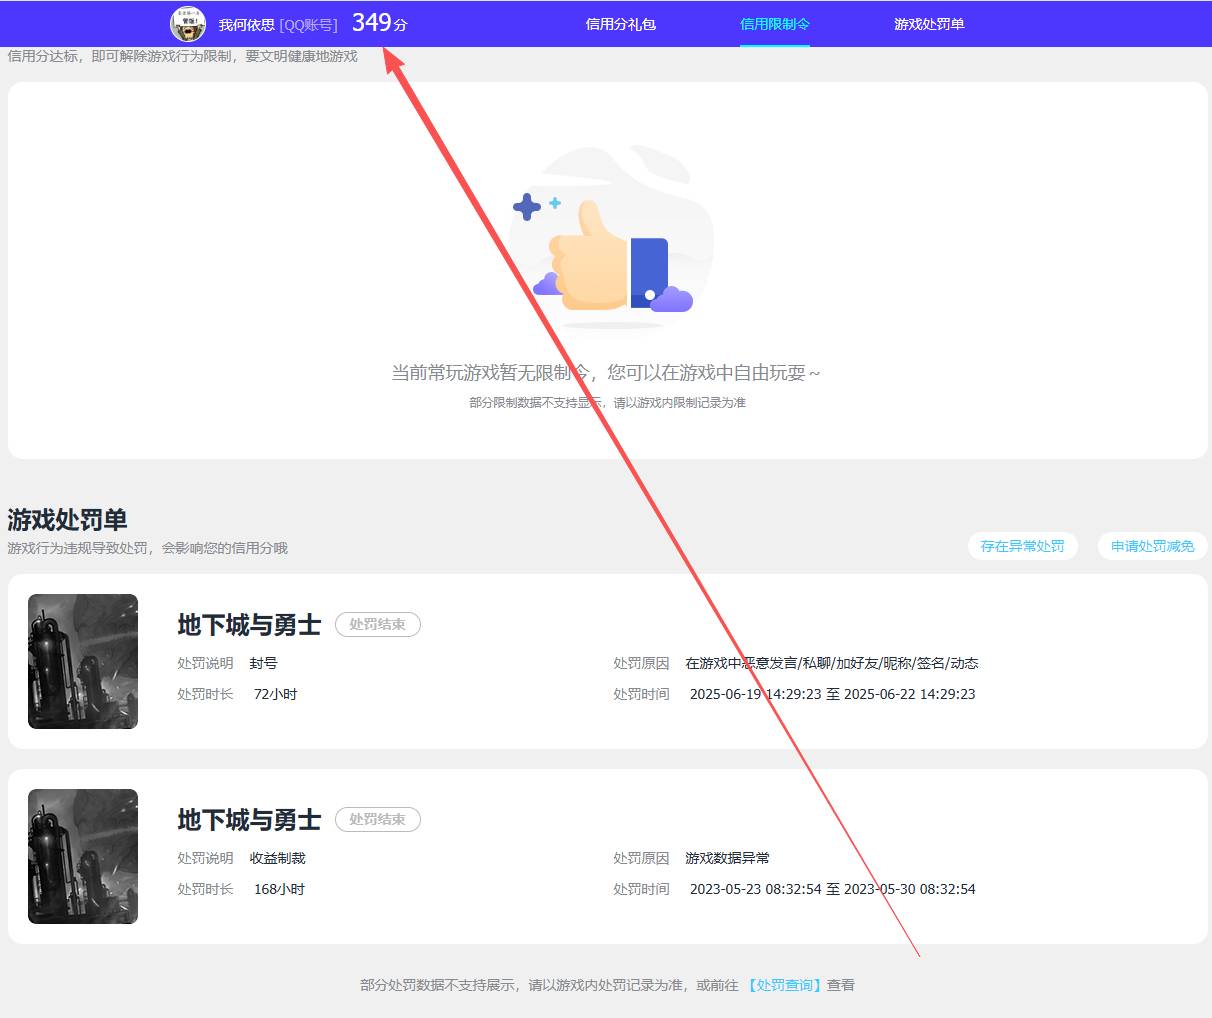1212x1018 pixels.
Task: Click the 存在异常处罚 button
Action: (x=1022, y=546)
